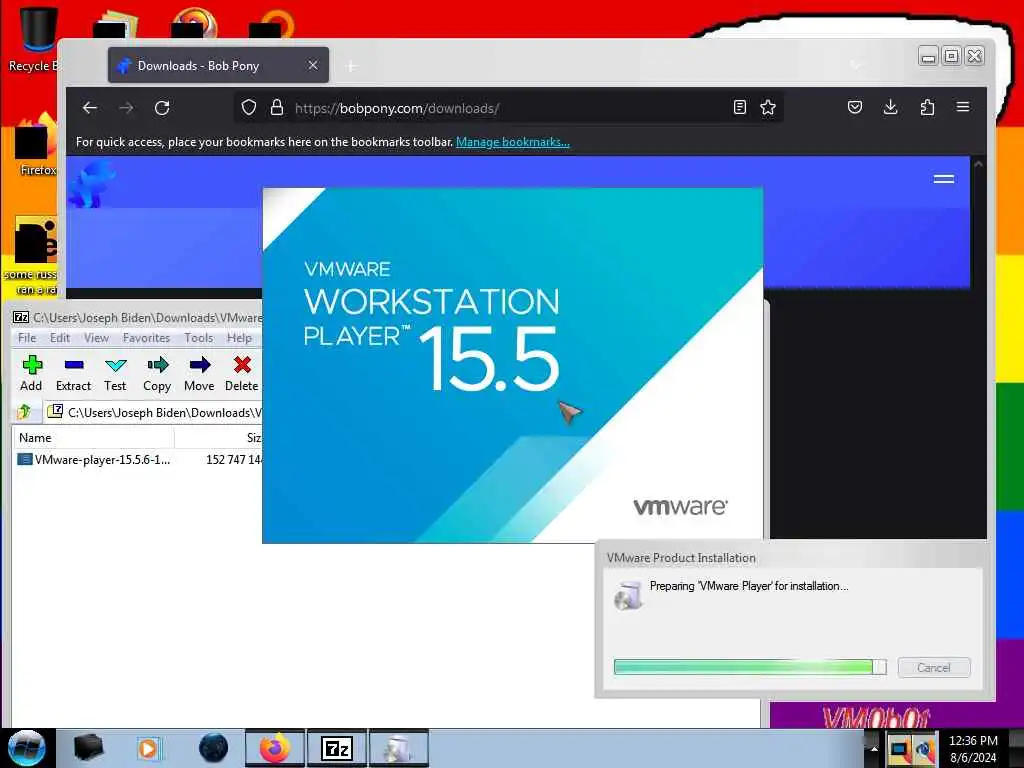Open the Windows Start orb
Screen dimensions: 1024x768
click(27, 748)
